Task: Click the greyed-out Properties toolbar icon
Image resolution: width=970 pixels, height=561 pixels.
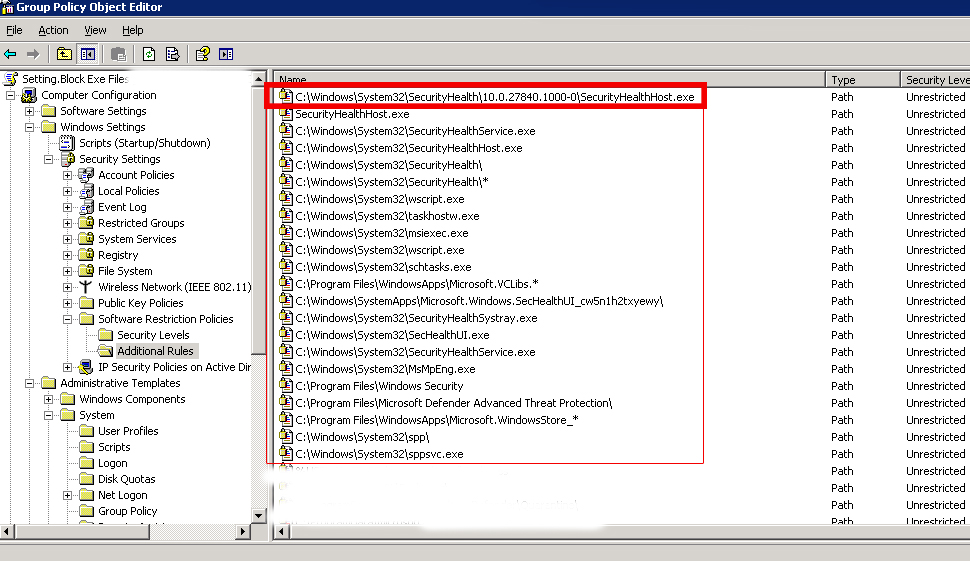Action: 118,54
